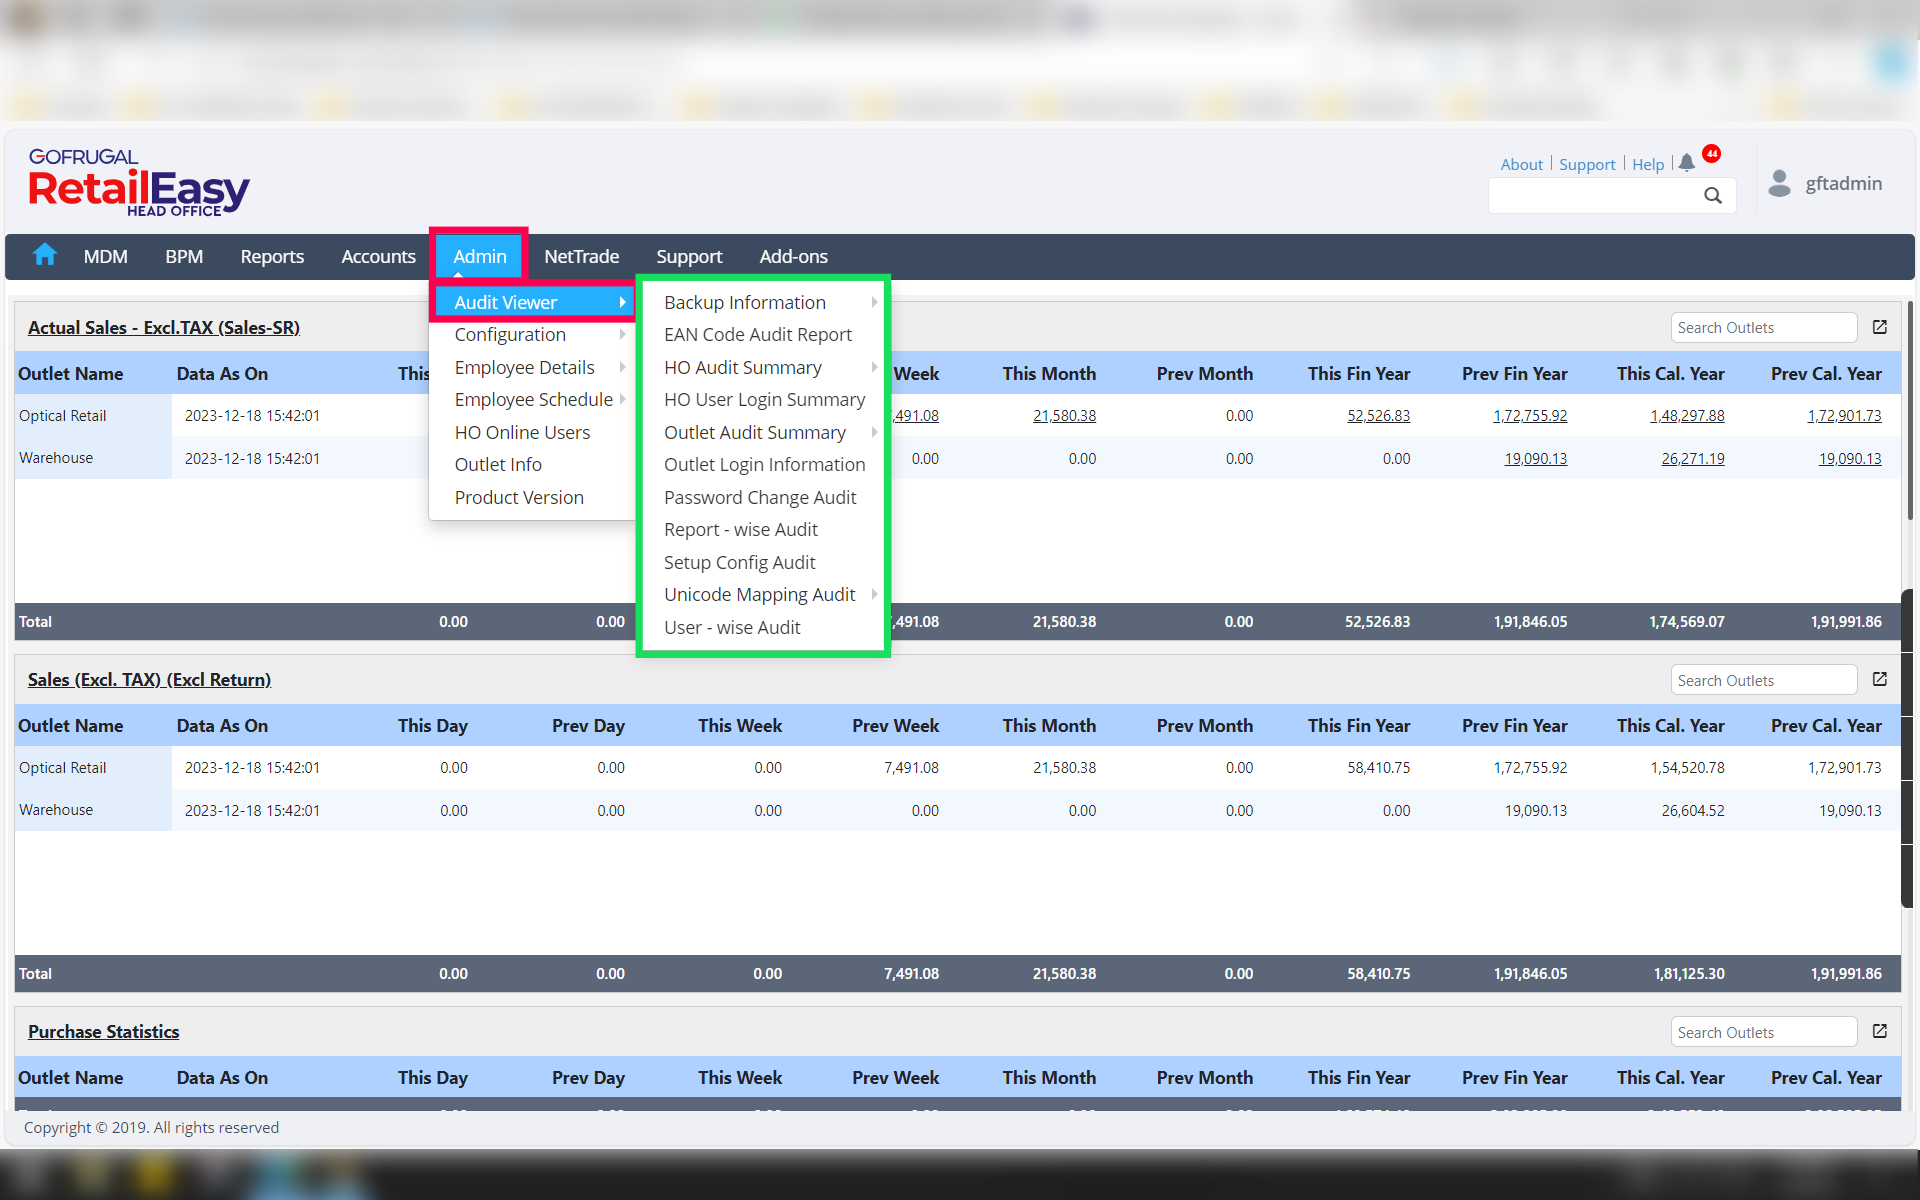
Task: Open the notifications bell icon
Action: pos(1687,163)
